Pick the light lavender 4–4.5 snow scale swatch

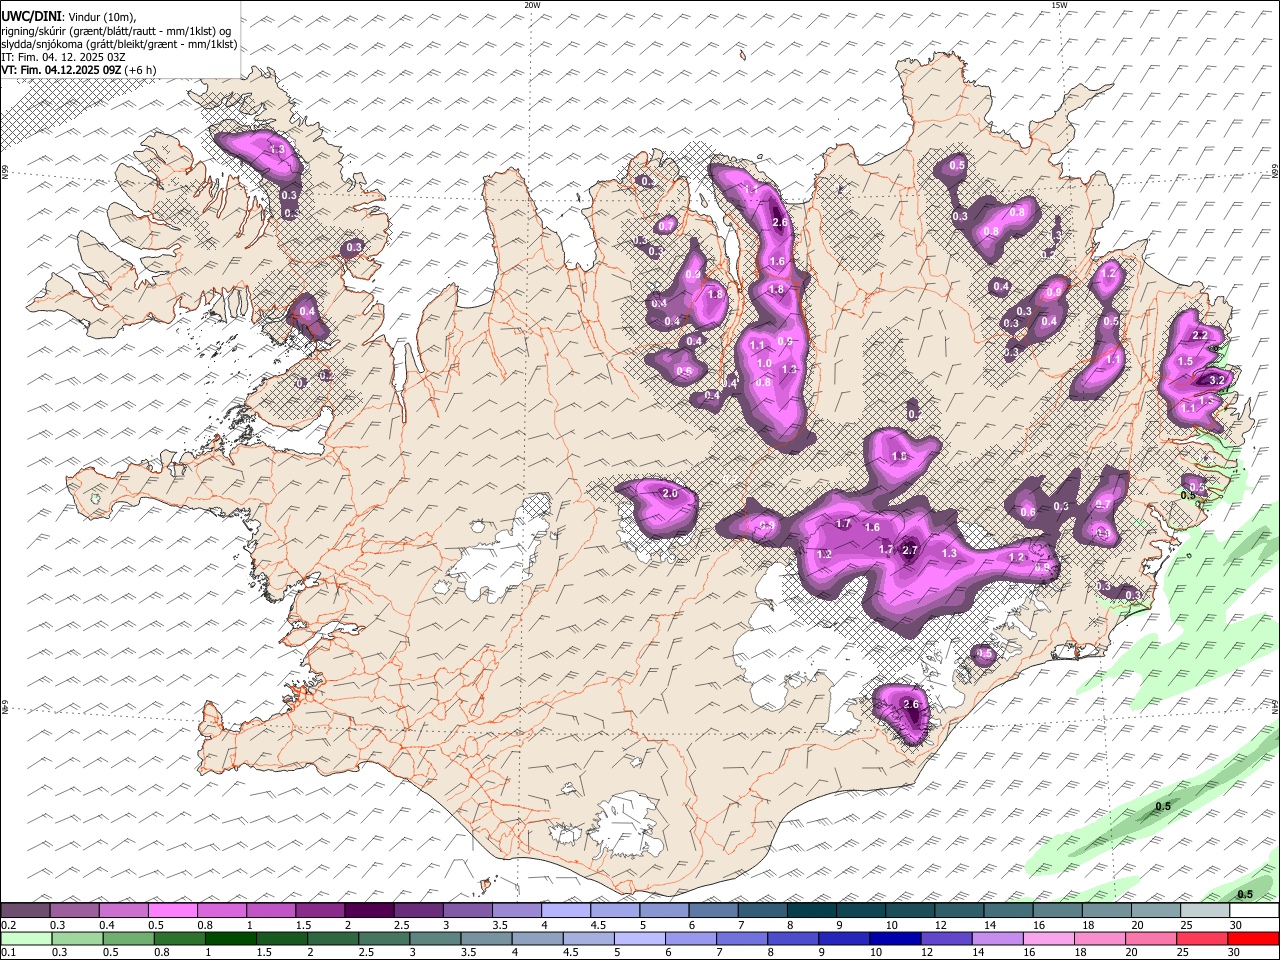coord(565,910)
